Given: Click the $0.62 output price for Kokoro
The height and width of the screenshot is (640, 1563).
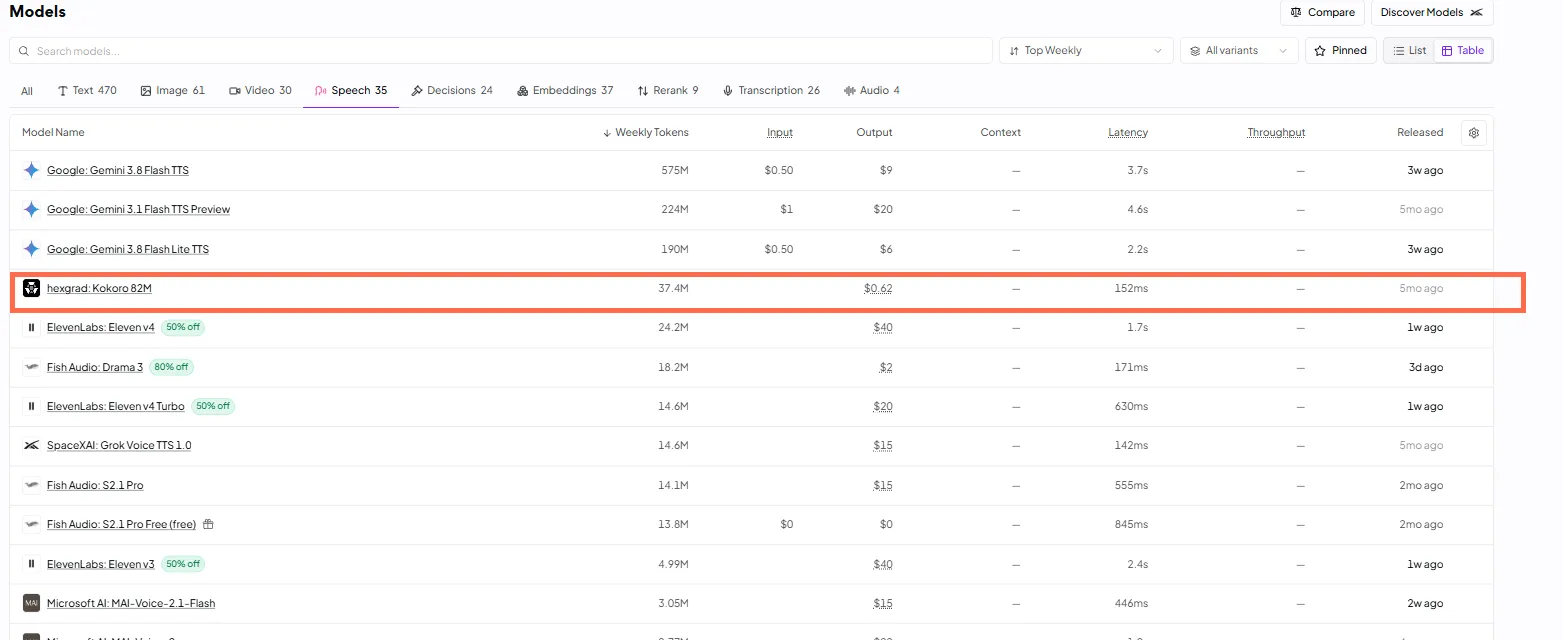Looking at the screenshot, I should pyautogui.click(x=878, y=288).
